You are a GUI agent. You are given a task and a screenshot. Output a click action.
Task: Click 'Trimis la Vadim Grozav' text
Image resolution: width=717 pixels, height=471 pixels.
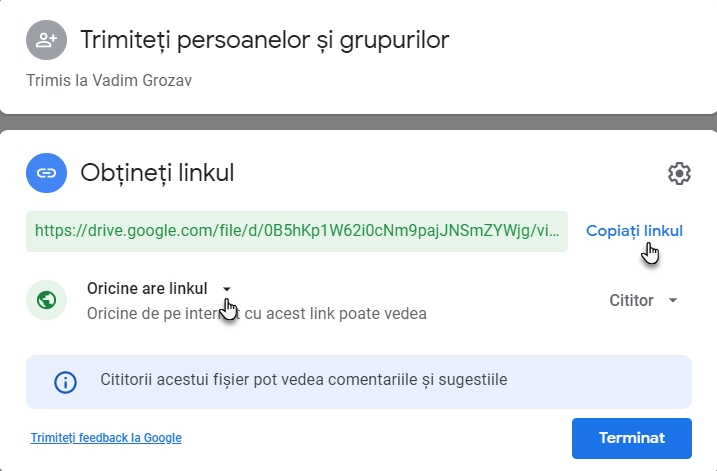click(x=109, y=80)
